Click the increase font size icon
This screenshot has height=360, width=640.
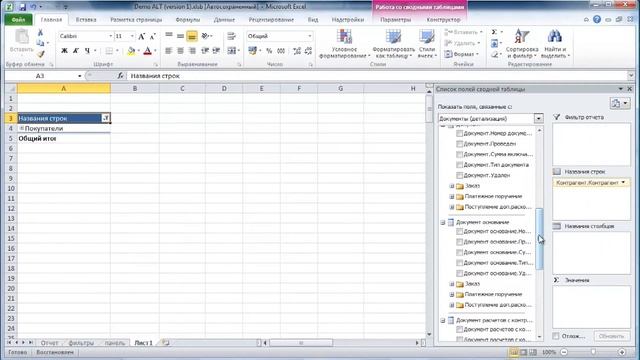[141, 36]
